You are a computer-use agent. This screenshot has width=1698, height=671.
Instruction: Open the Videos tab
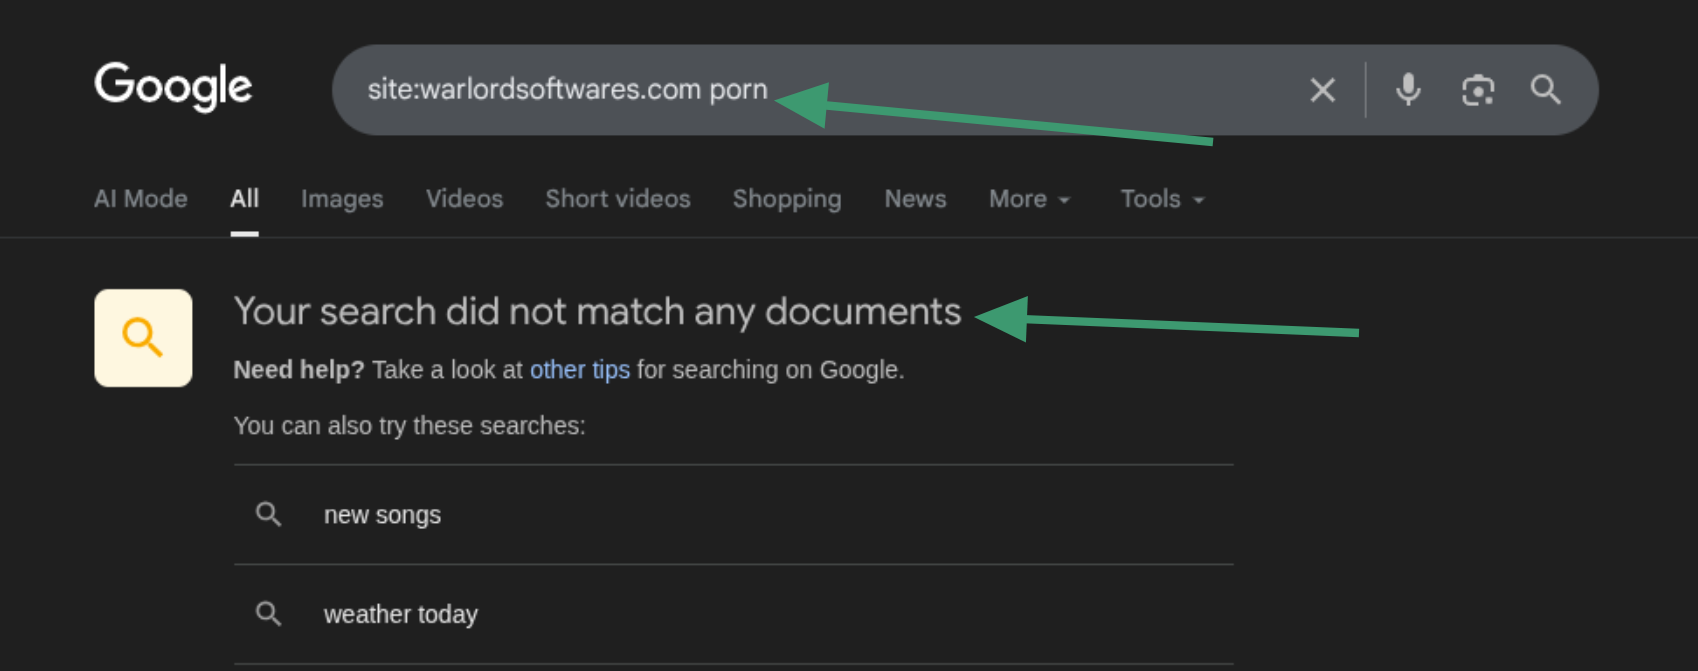[464, 199]
